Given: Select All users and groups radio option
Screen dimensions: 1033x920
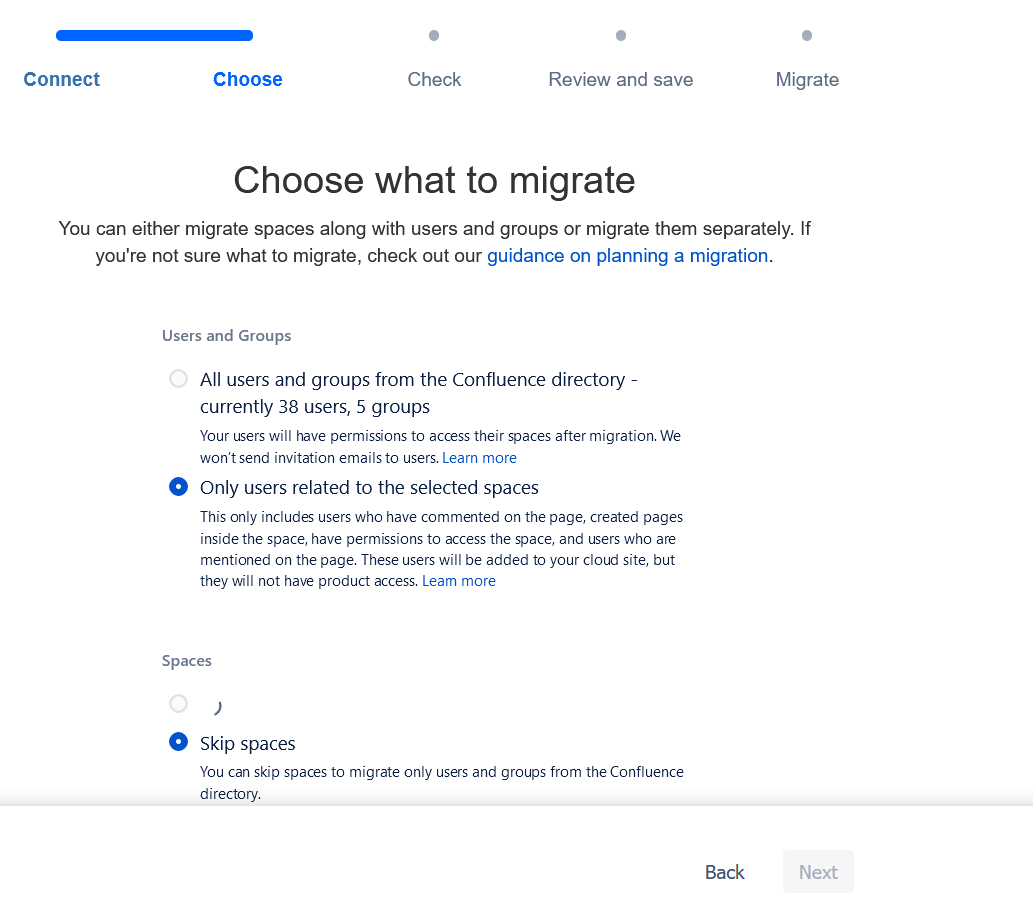Looking at the screenshot, I should pyautogui.click(x=179, y=379).
